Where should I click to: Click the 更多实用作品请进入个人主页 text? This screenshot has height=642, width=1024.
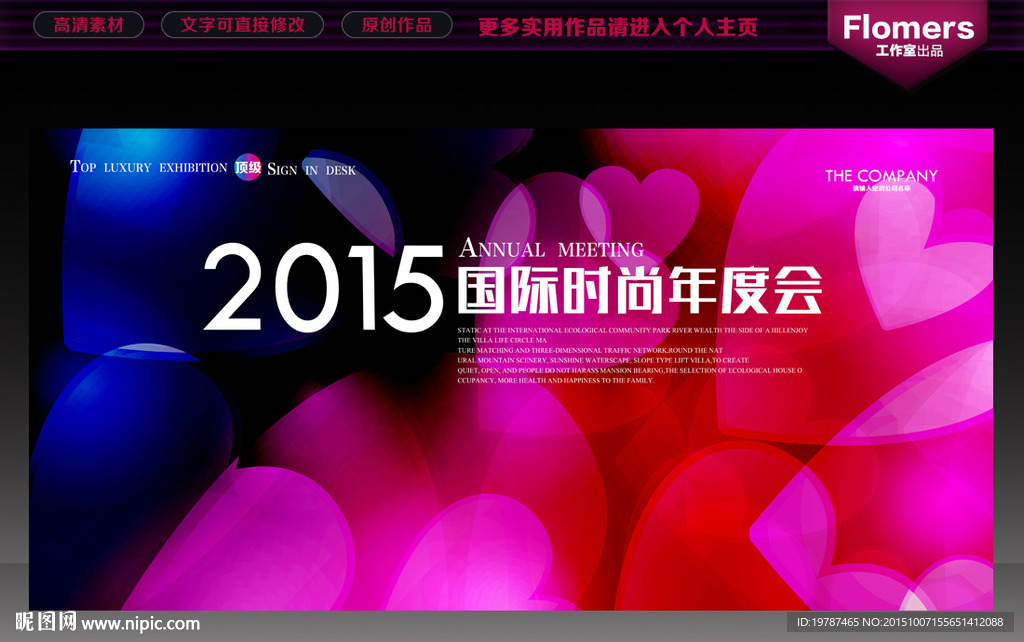point(617,27)
